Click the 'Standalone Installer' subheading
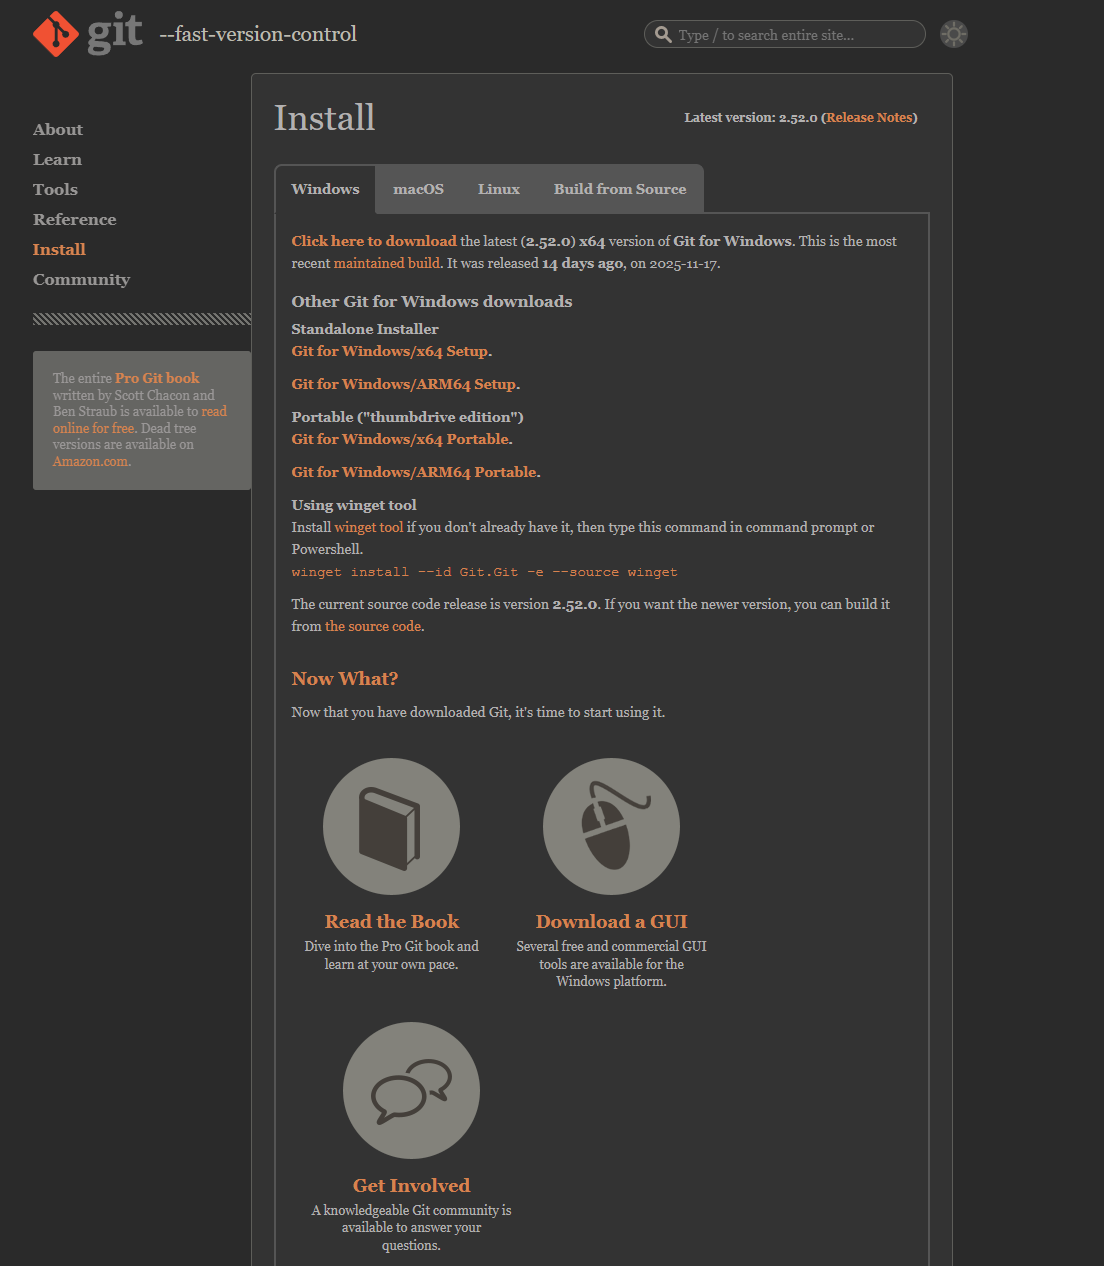The width and height of the screenshot is (1104, 1266). 365,330
